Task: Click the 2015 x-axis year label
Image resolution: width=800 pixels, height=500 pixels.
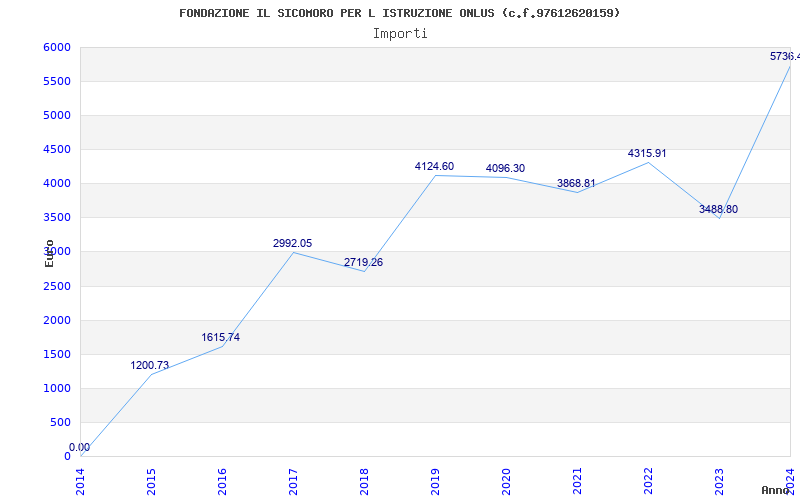Action: coord(151,482)
